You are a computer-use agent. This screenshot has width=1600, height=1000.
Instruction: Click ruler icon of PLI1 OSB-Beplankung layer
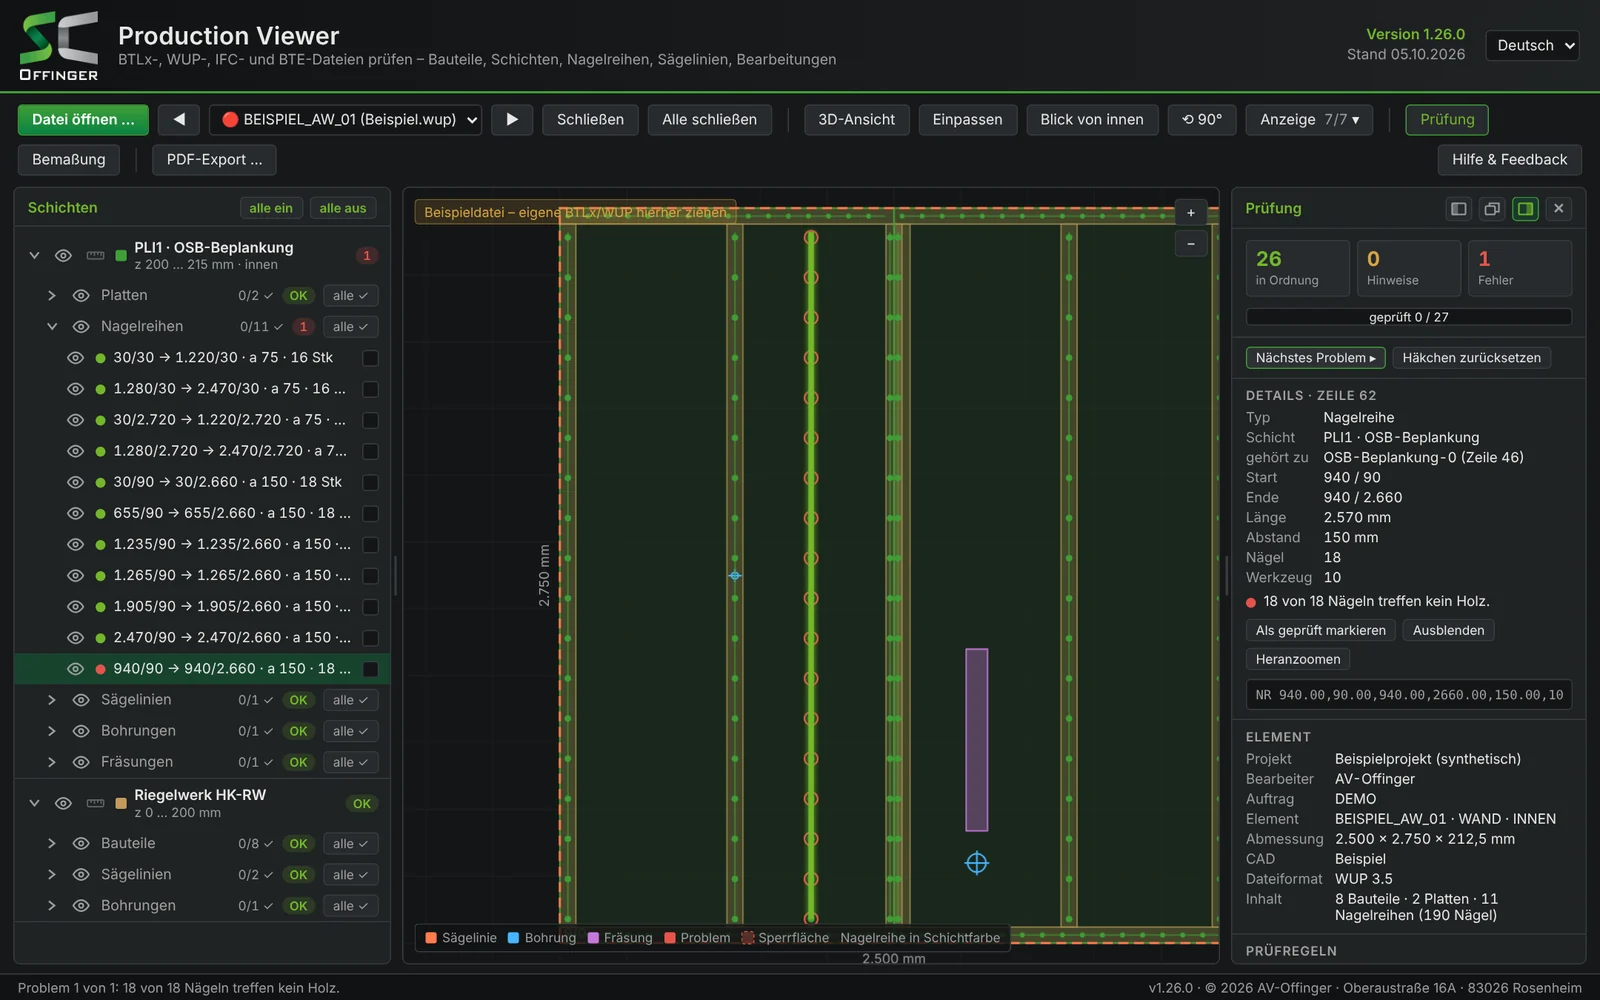(x=95, y=256)
